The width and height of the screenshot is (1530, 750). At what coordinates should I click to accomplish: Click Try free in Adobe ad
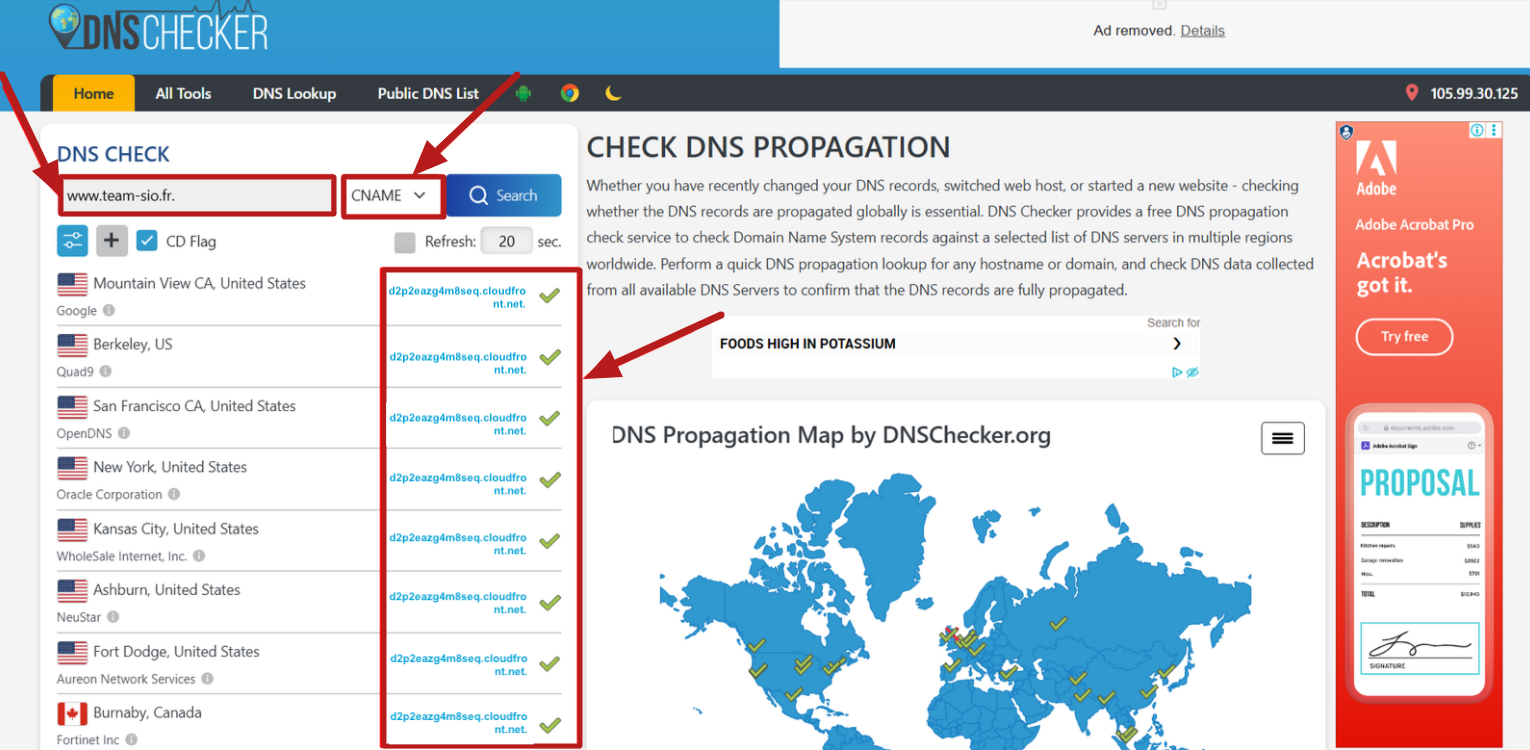pos(1404,337)
